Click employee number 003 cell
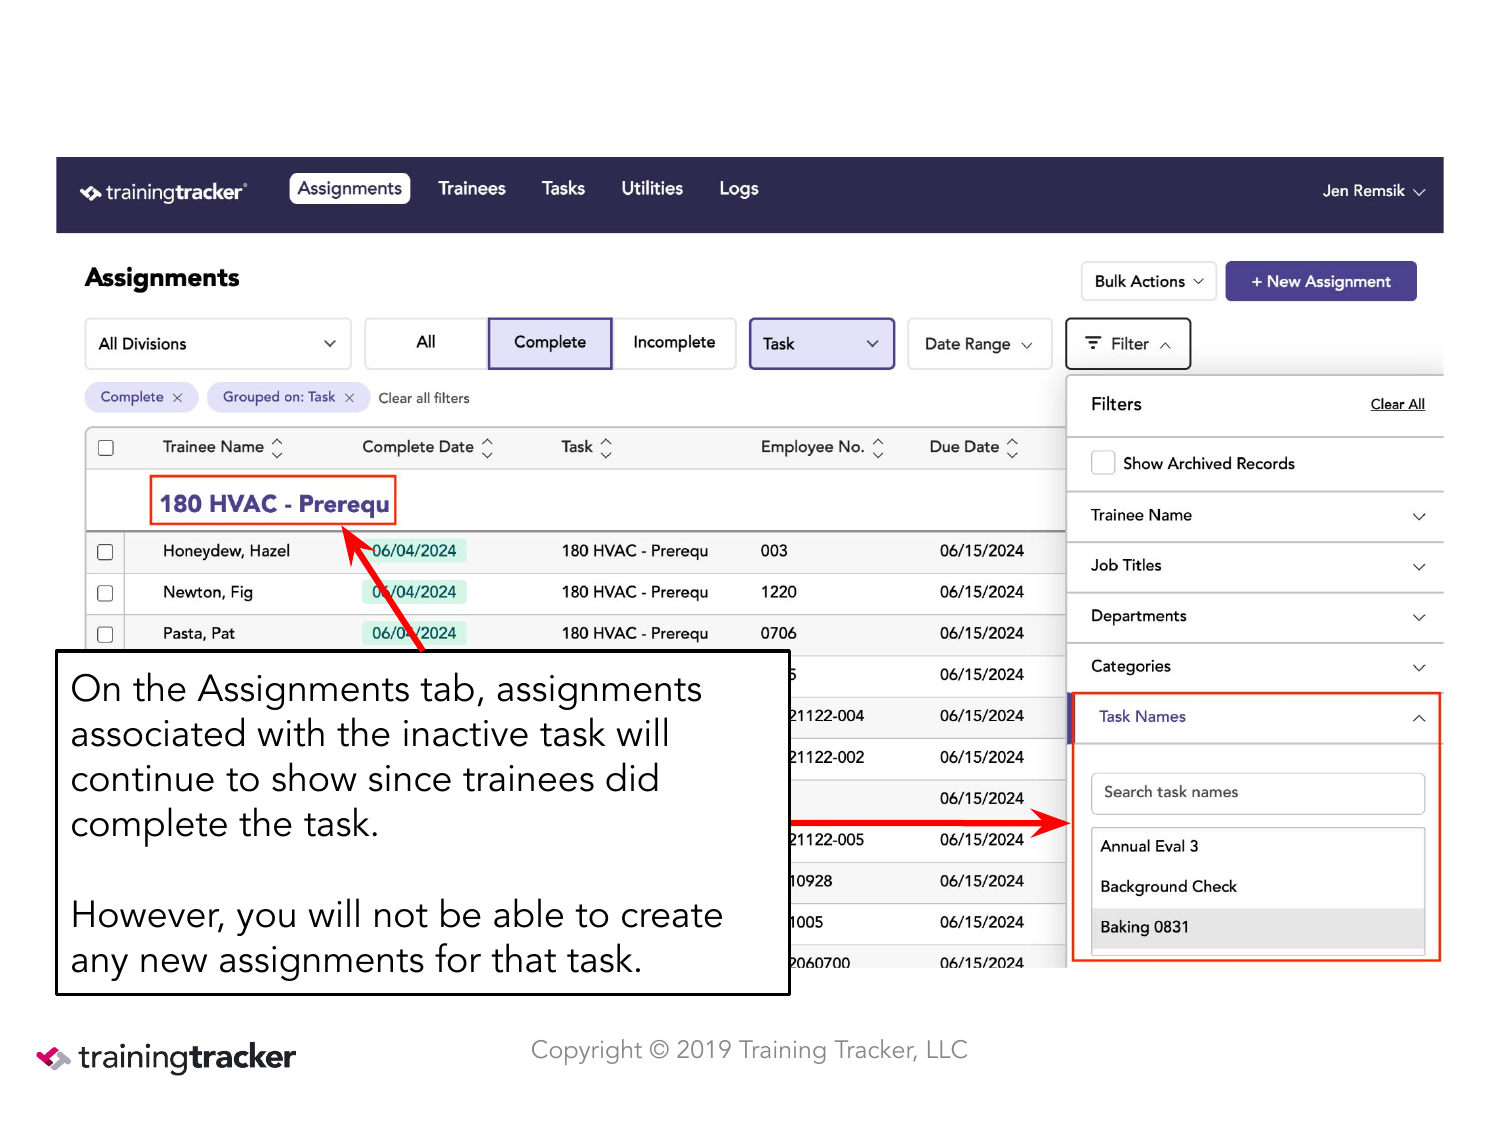Screen dimensions: 1500x1125 pos(774,551)
